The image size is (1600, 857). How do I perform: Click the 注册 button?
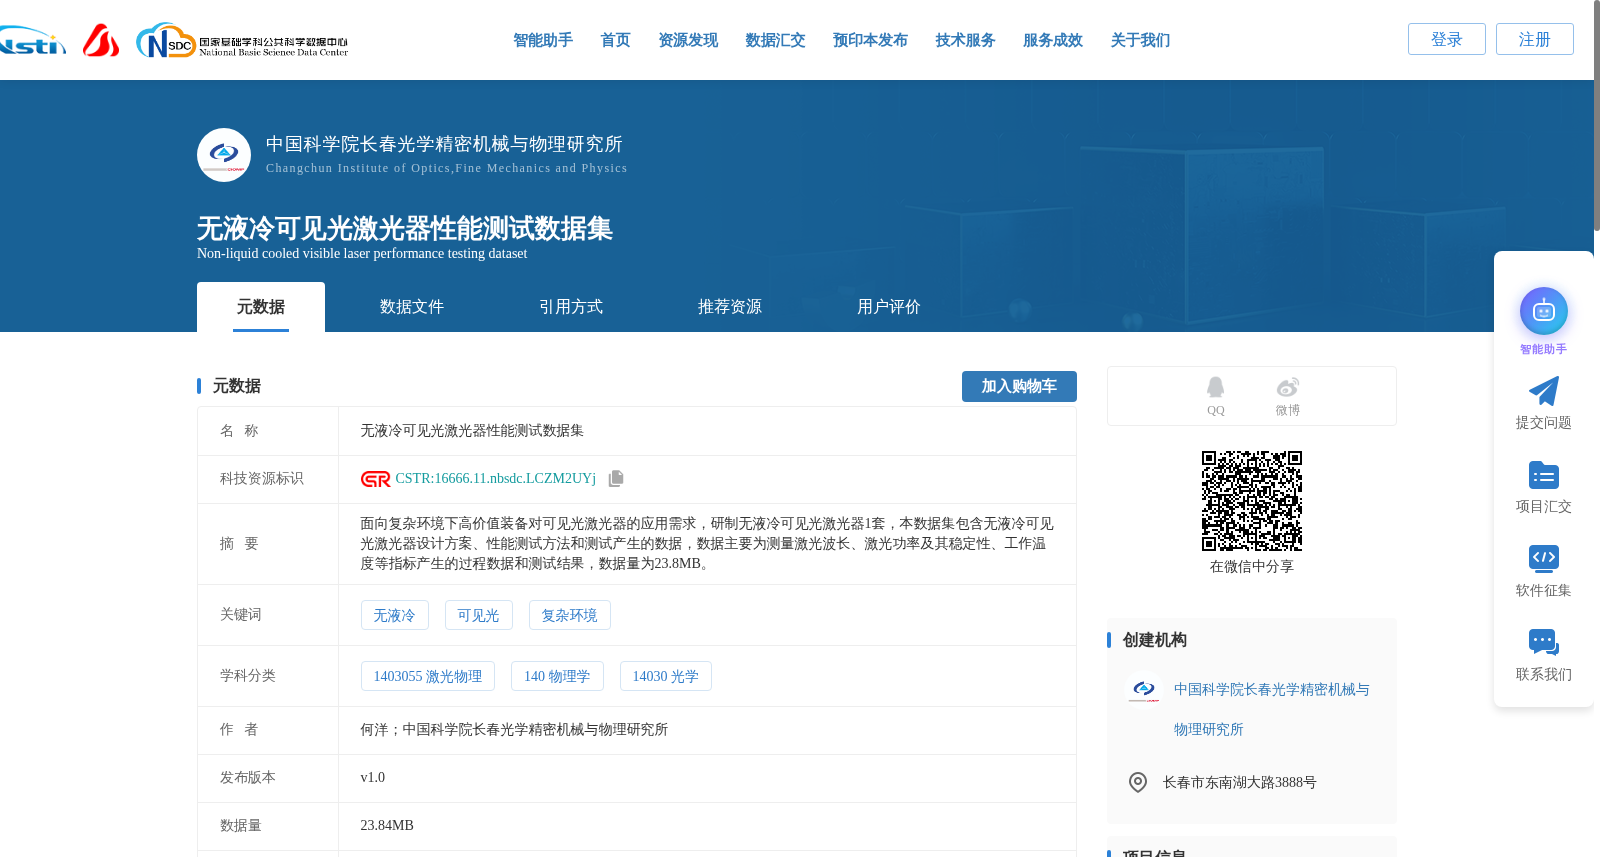tap(1535, 39)
